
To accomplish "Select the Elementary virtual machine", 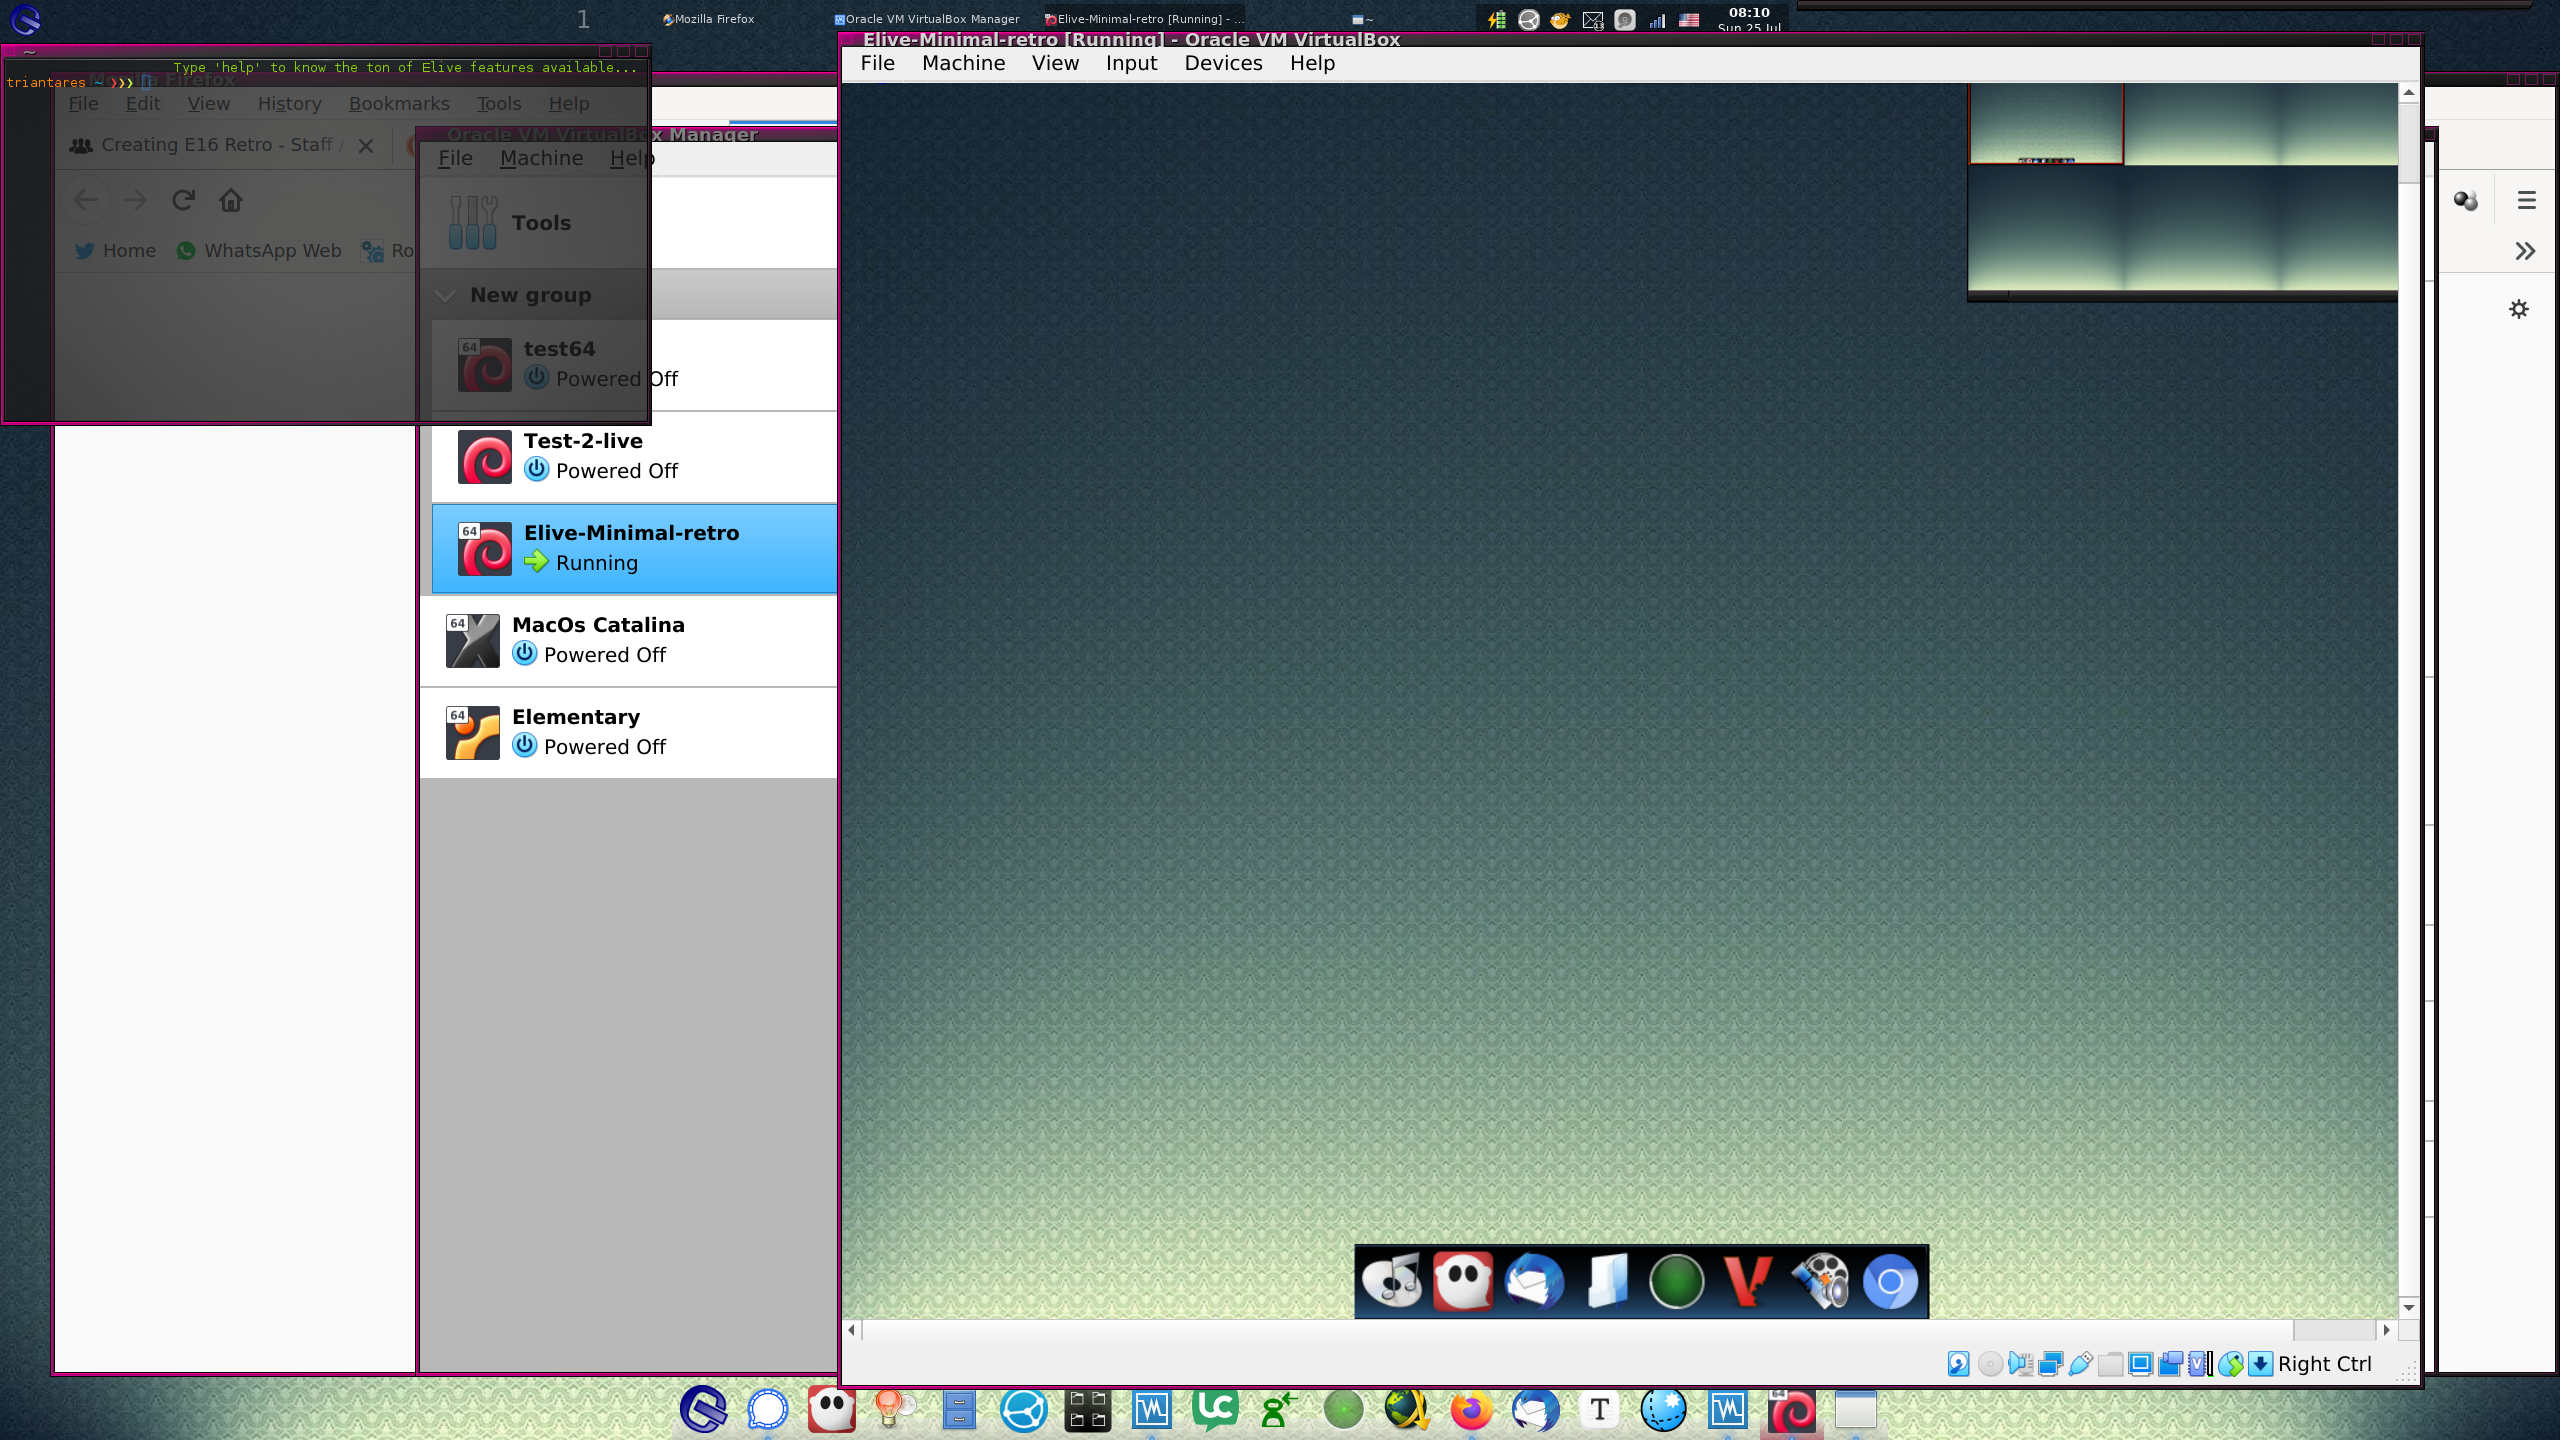I will tap(628, 733).
